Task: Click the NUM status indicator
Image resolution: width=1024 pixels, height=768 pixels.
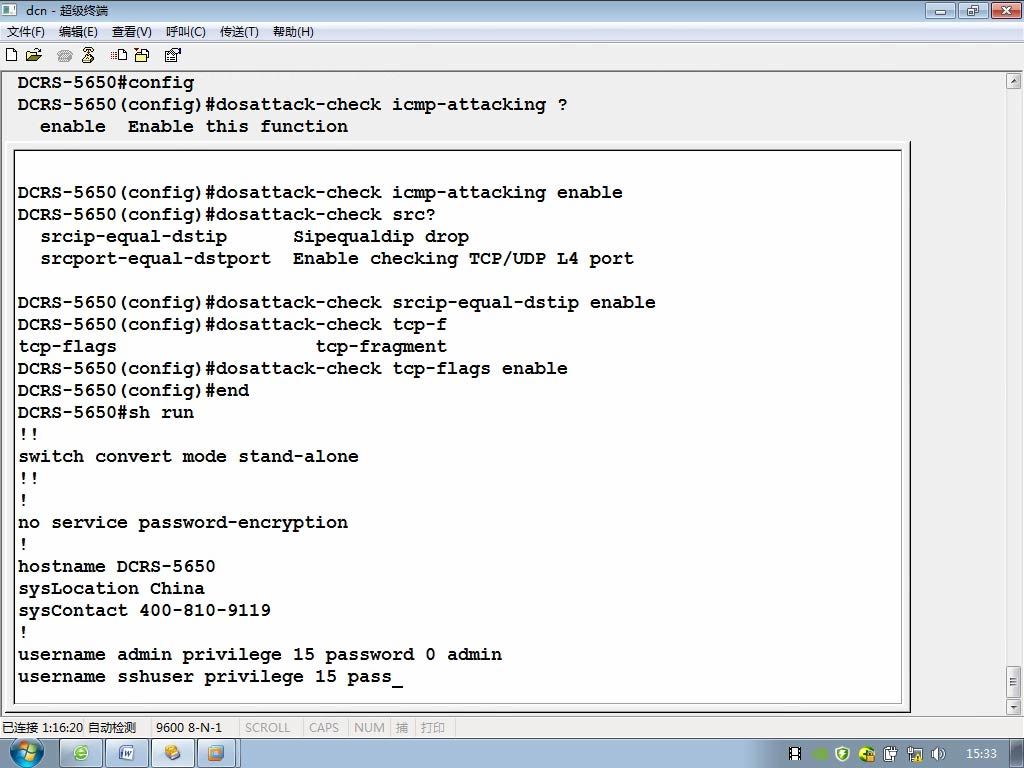Action: pos(369,727)
